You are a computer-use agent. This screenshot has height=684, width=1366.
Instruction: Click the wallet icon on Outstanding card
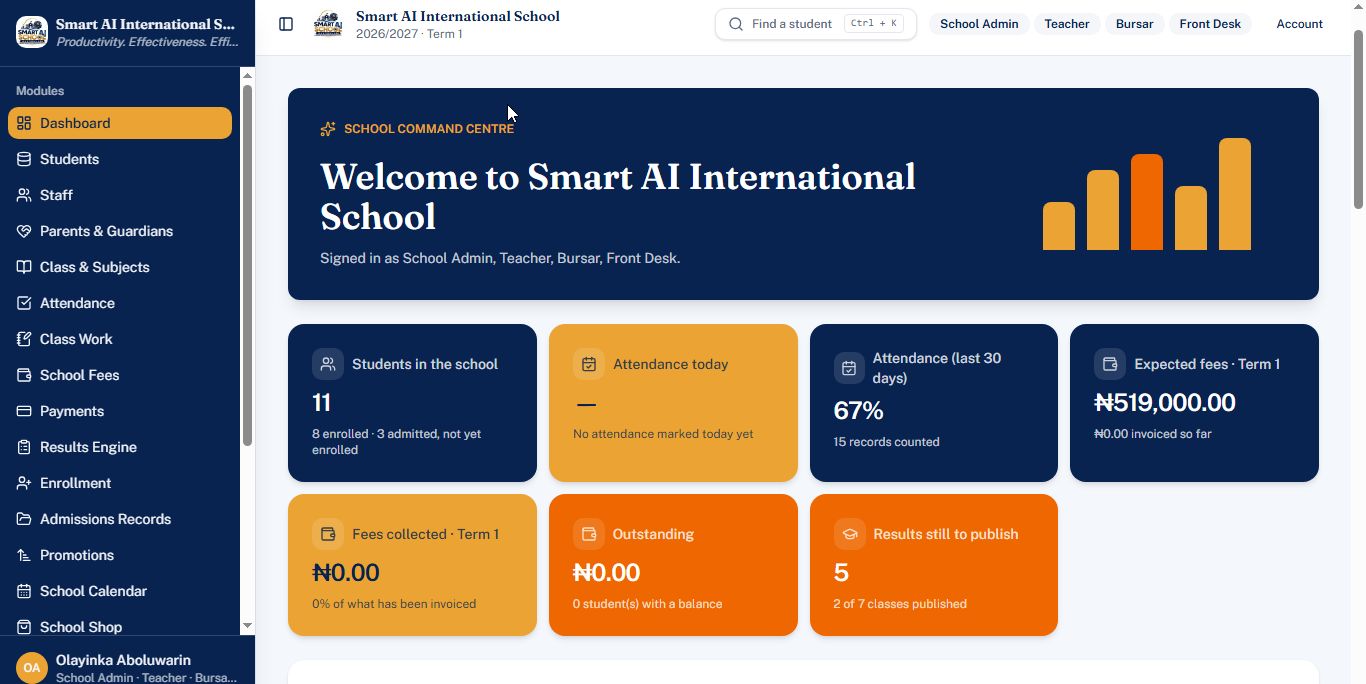[x=589, y=534]
